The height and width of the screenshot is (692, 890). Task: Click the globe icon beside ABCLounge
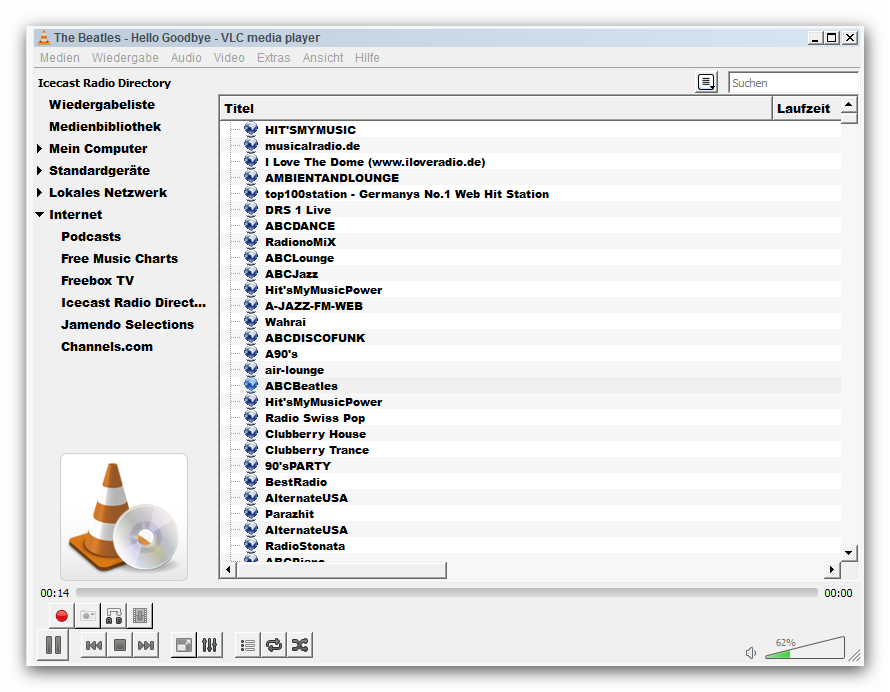[251, 257]
